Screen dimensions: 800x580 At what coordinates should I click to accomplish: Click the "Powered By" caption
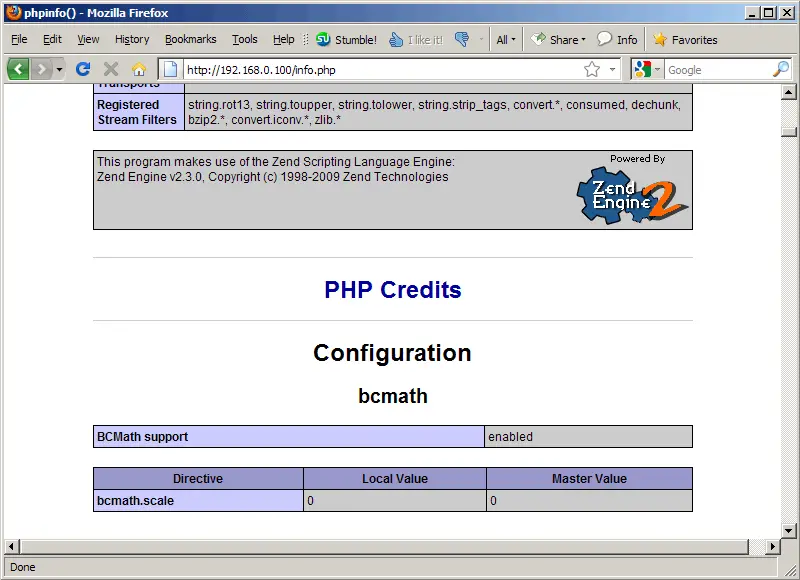coord(637,159)
